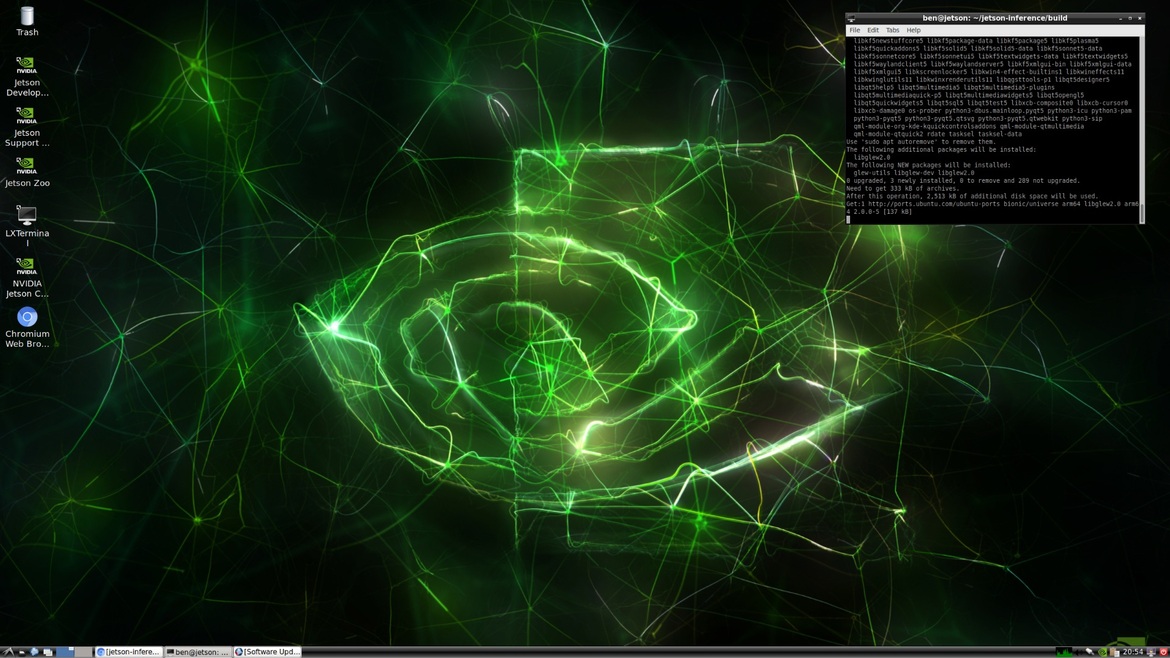Image resolution: width=1170 pixels, height=658 pixels.
Task: Open the Jetson Zoo desktop shortcut
Action: point(27,172)
